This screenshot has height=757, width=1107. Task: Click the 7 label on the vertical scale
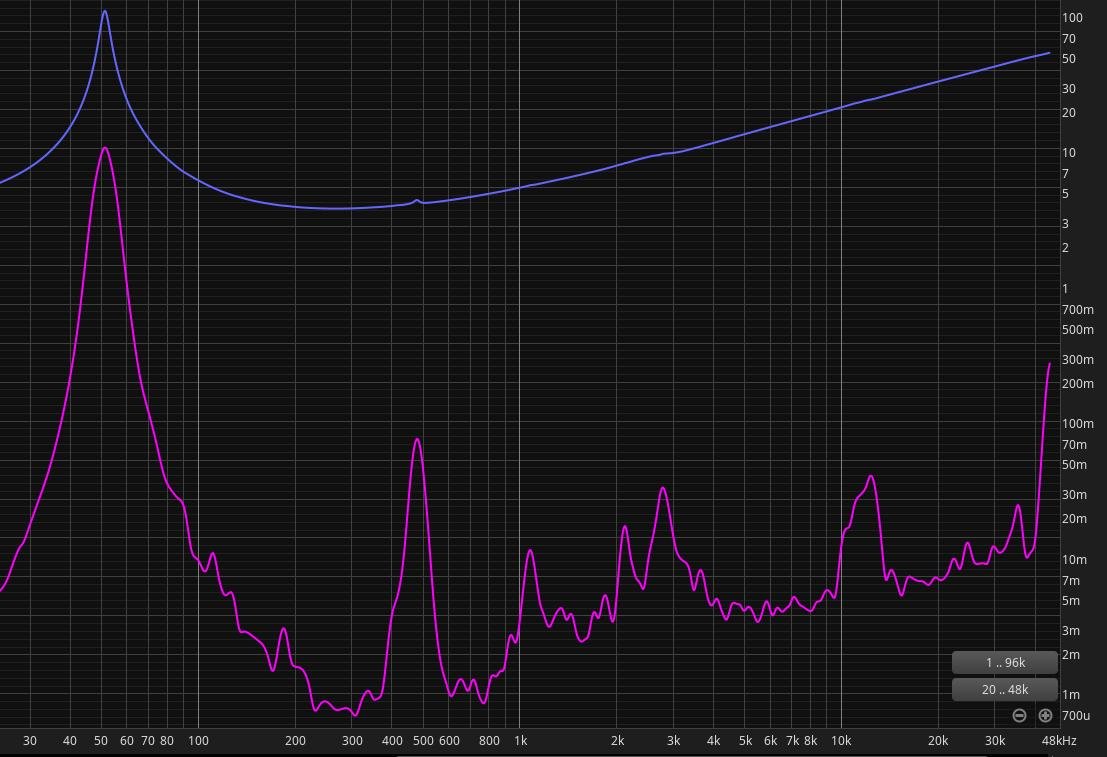(1065, 174)
